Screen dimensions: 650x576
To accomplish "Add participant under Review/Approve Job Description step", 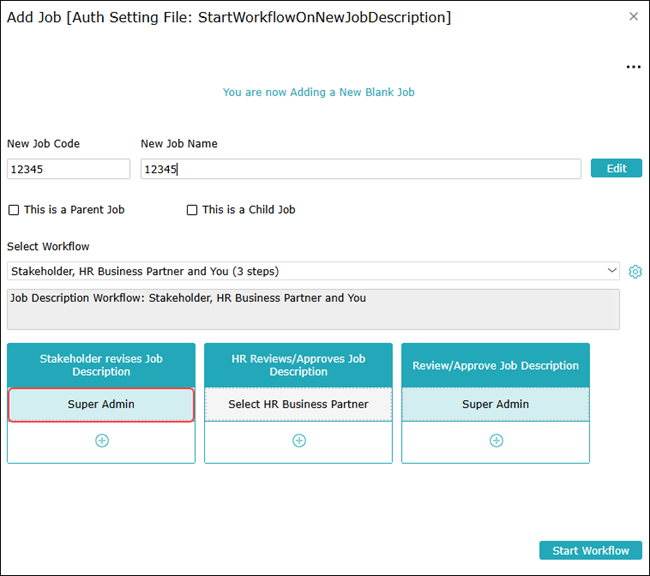I will coord(495,441).
